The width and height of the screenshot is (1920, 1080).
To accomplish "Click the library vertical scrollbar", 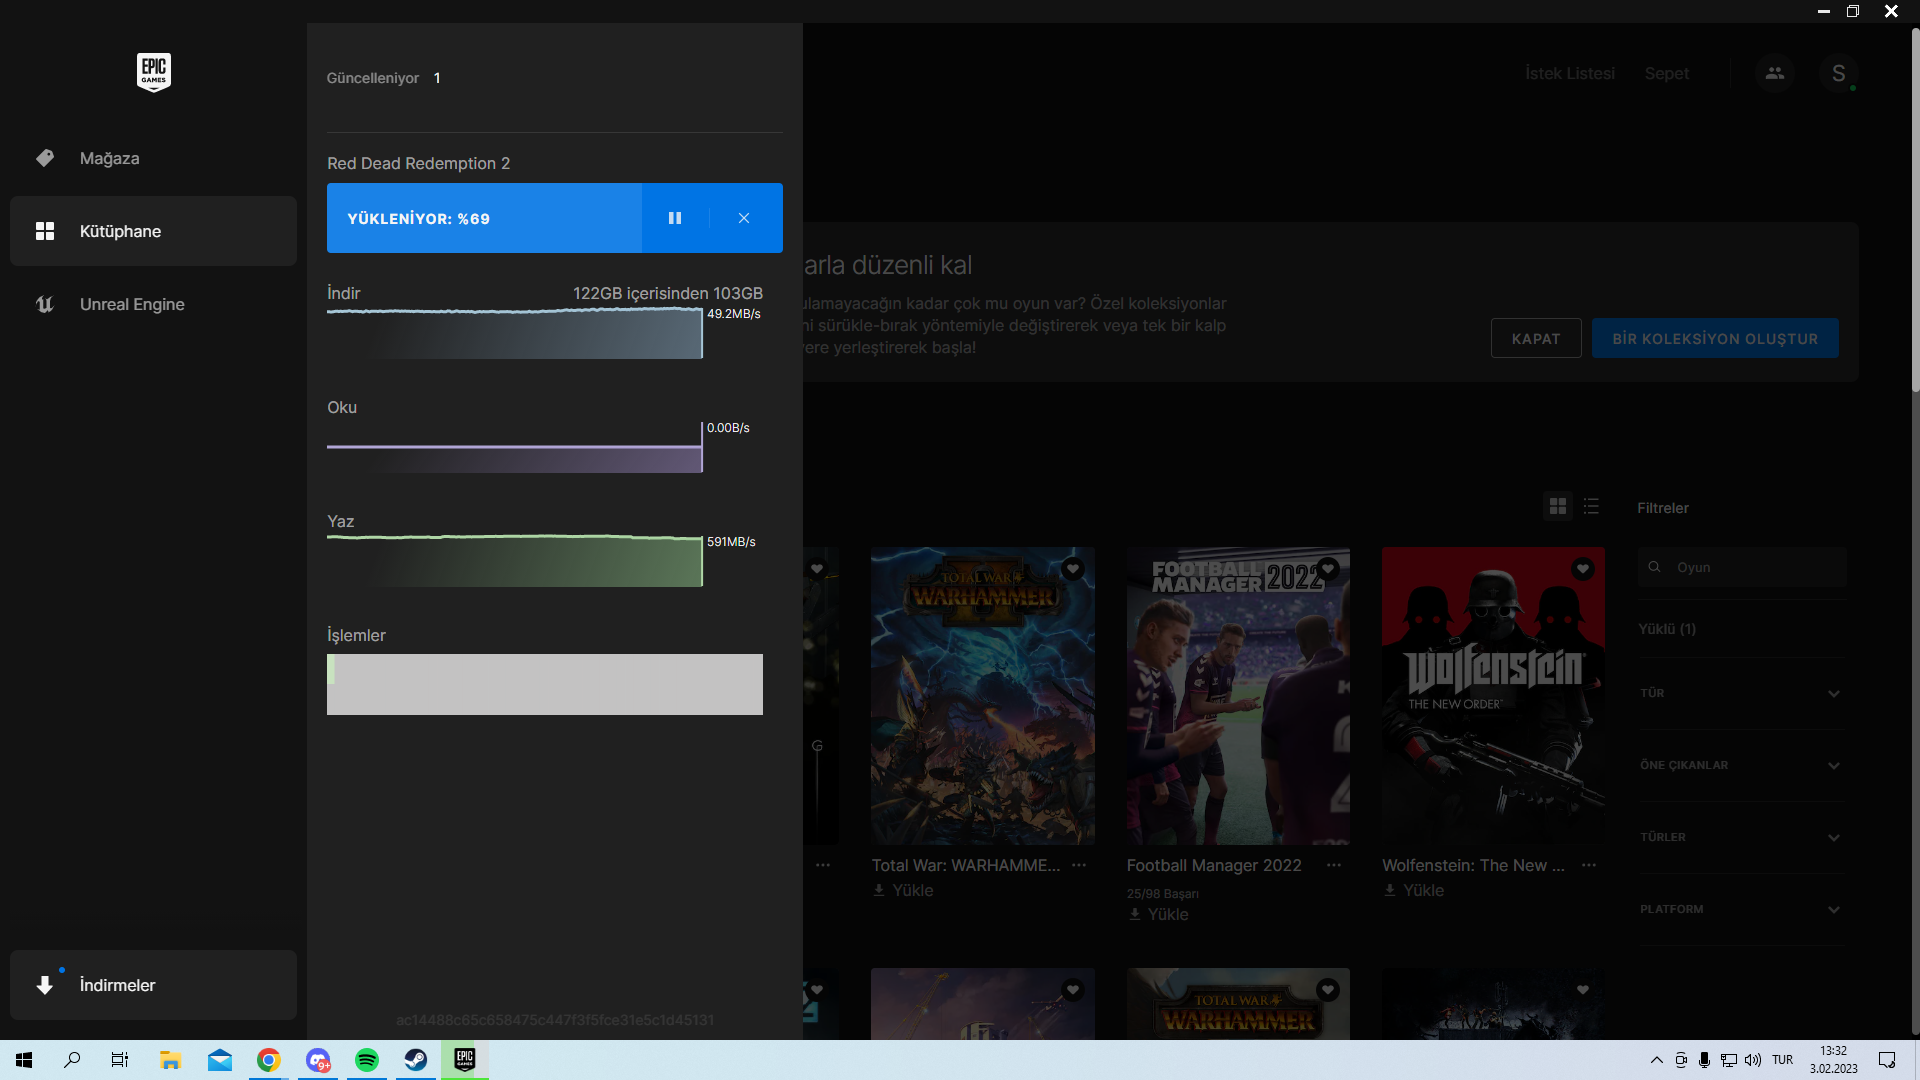I will [1915, 210].
